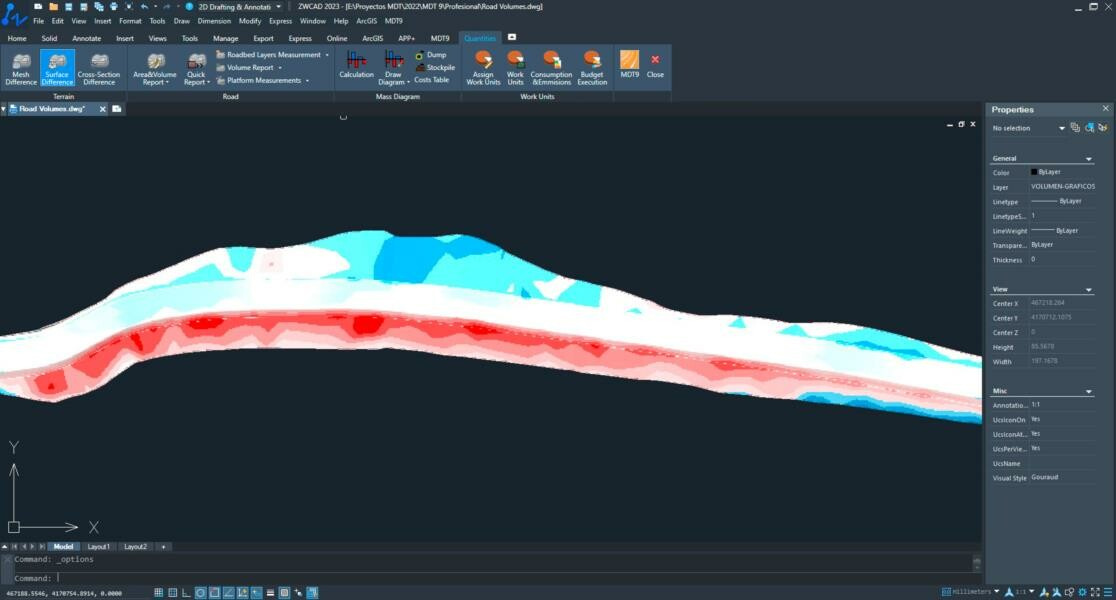The image size is (1116, 600).
Task: Toggle ortho mode in status bar
Action: pyautogui.click(x=187, y=593)
